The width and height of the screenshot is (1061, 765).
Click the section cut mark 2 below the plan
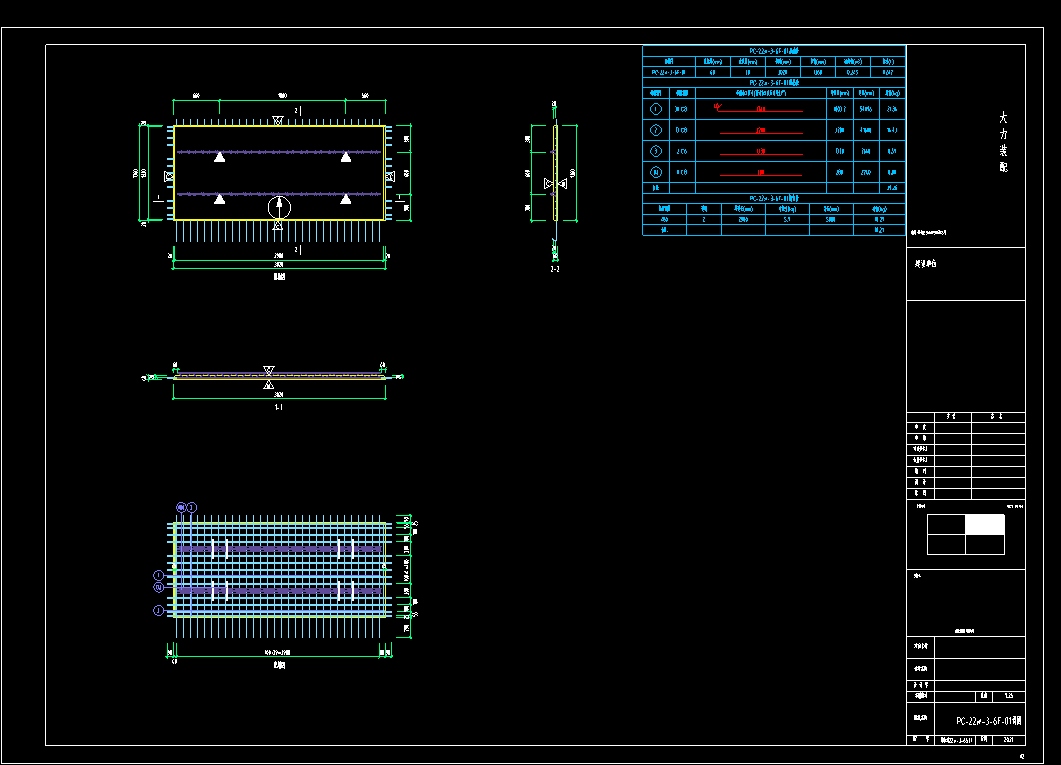tap(296, 250)
